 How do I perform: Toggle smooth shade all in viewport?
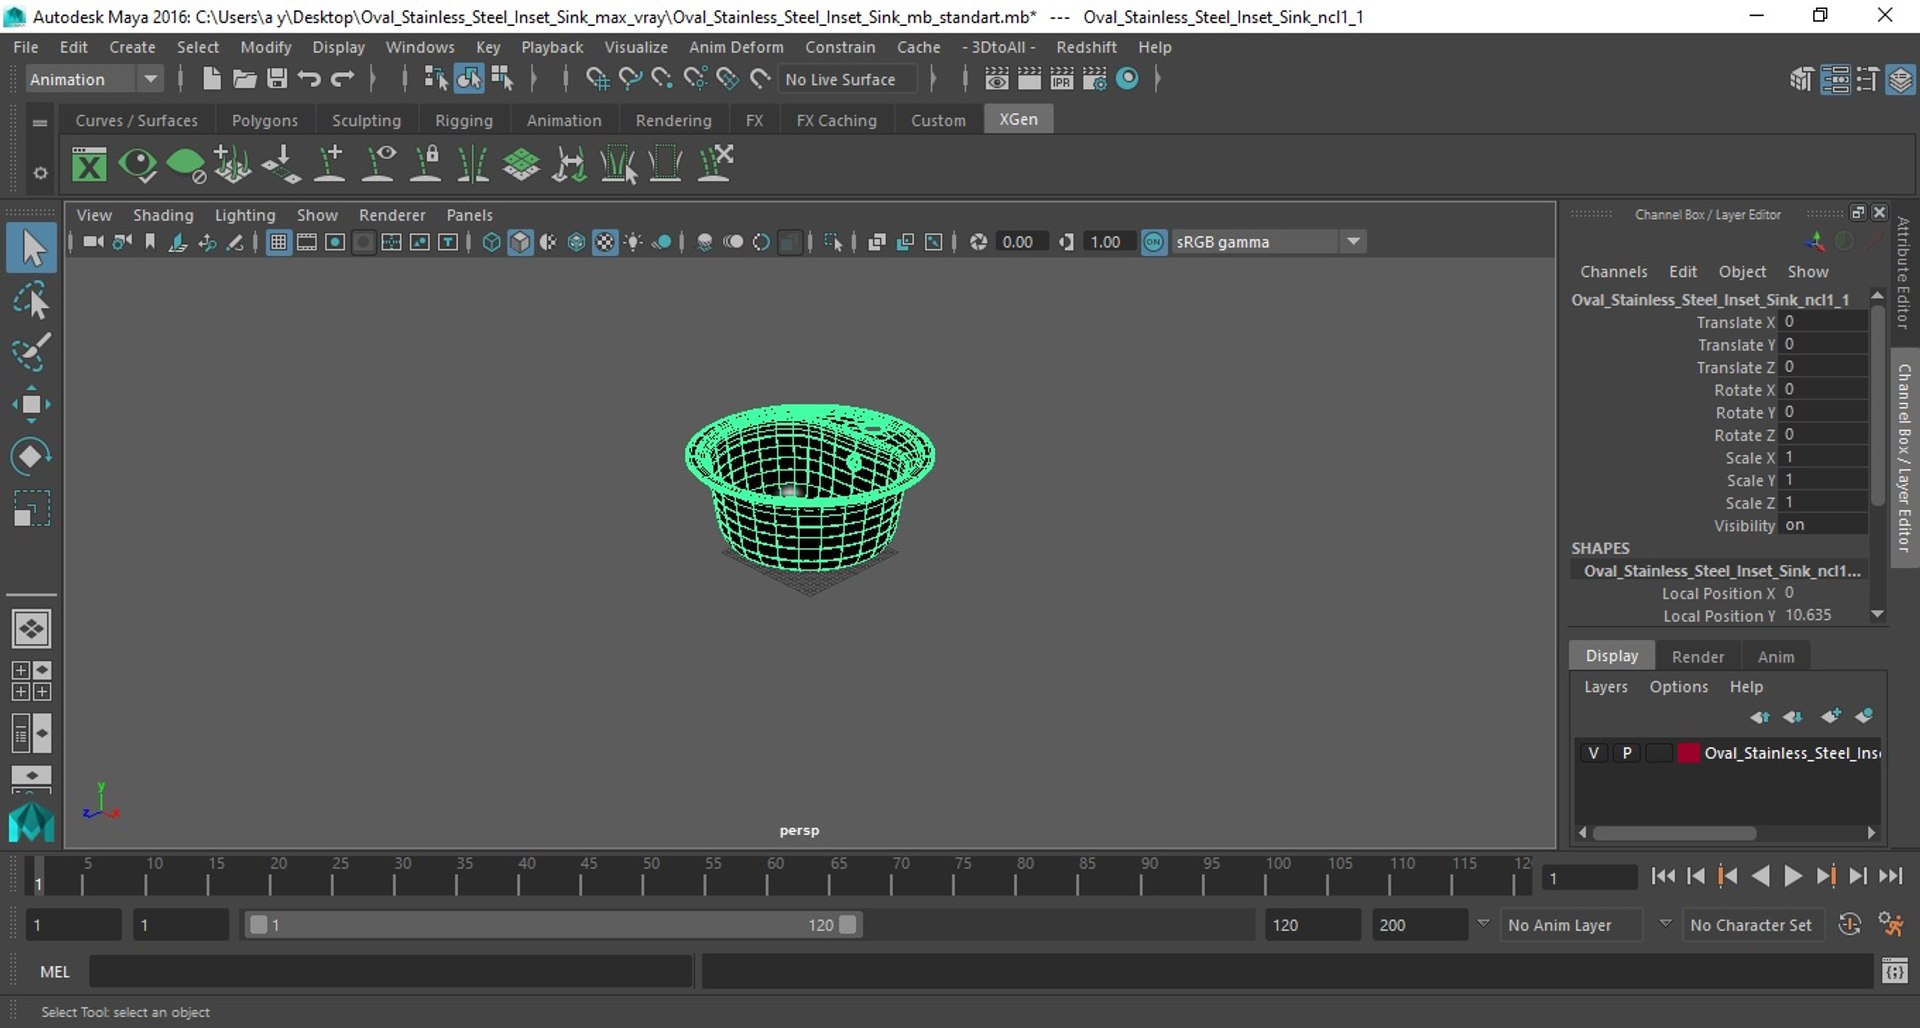(520, 242)
